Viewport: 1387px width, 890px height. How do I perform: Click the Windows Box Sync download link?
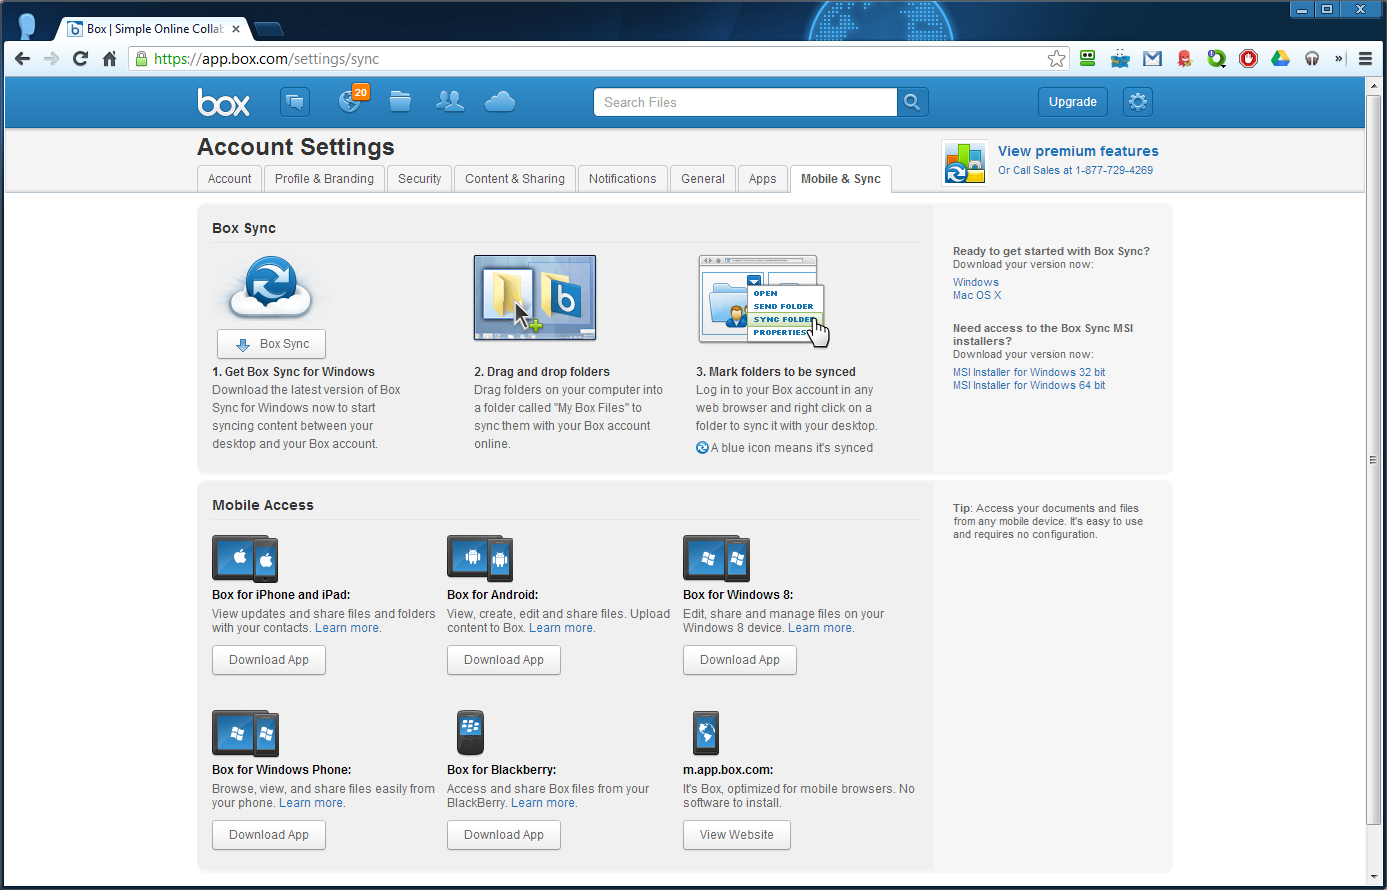pyautogui.click(x=976, y=282)
